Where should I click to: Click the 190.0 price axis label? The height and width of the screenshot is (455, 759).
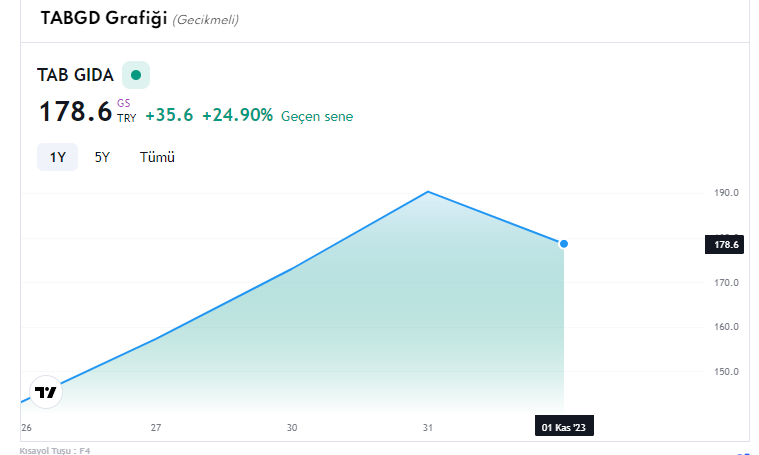click(x=727, y=193)
